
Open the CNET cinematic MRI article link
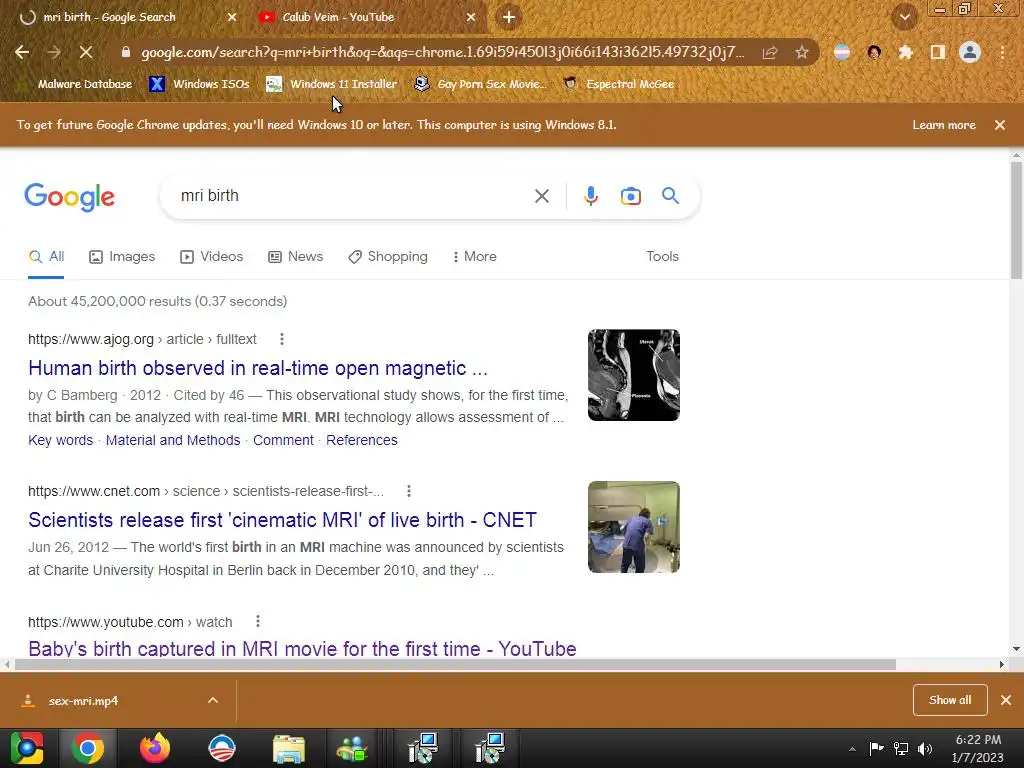(282, 520)
